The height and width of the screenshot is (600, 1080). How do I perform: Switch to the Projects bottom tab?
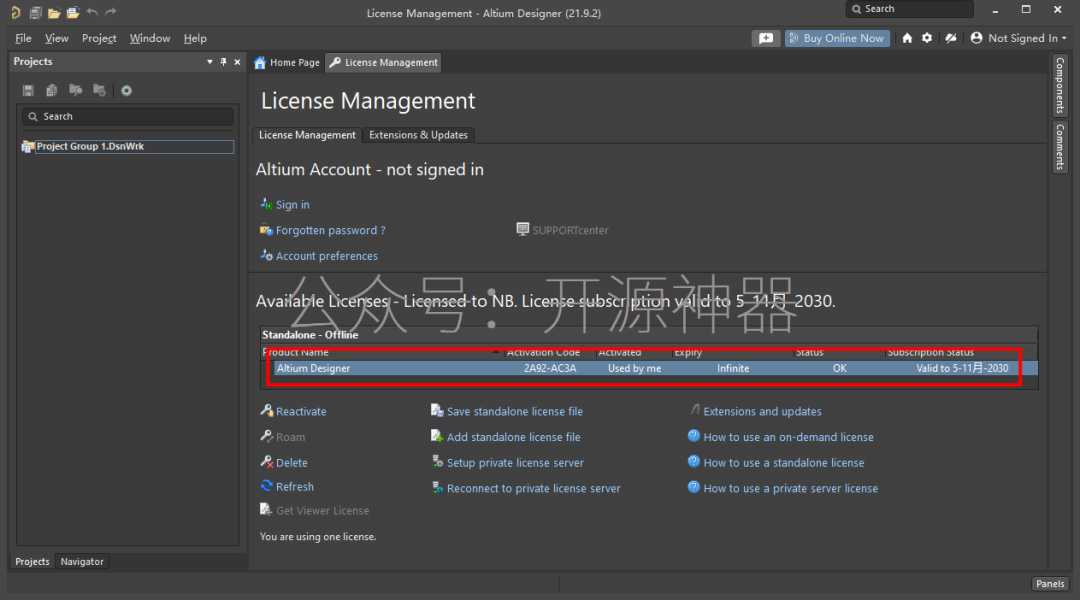click(x=32, y=561)
